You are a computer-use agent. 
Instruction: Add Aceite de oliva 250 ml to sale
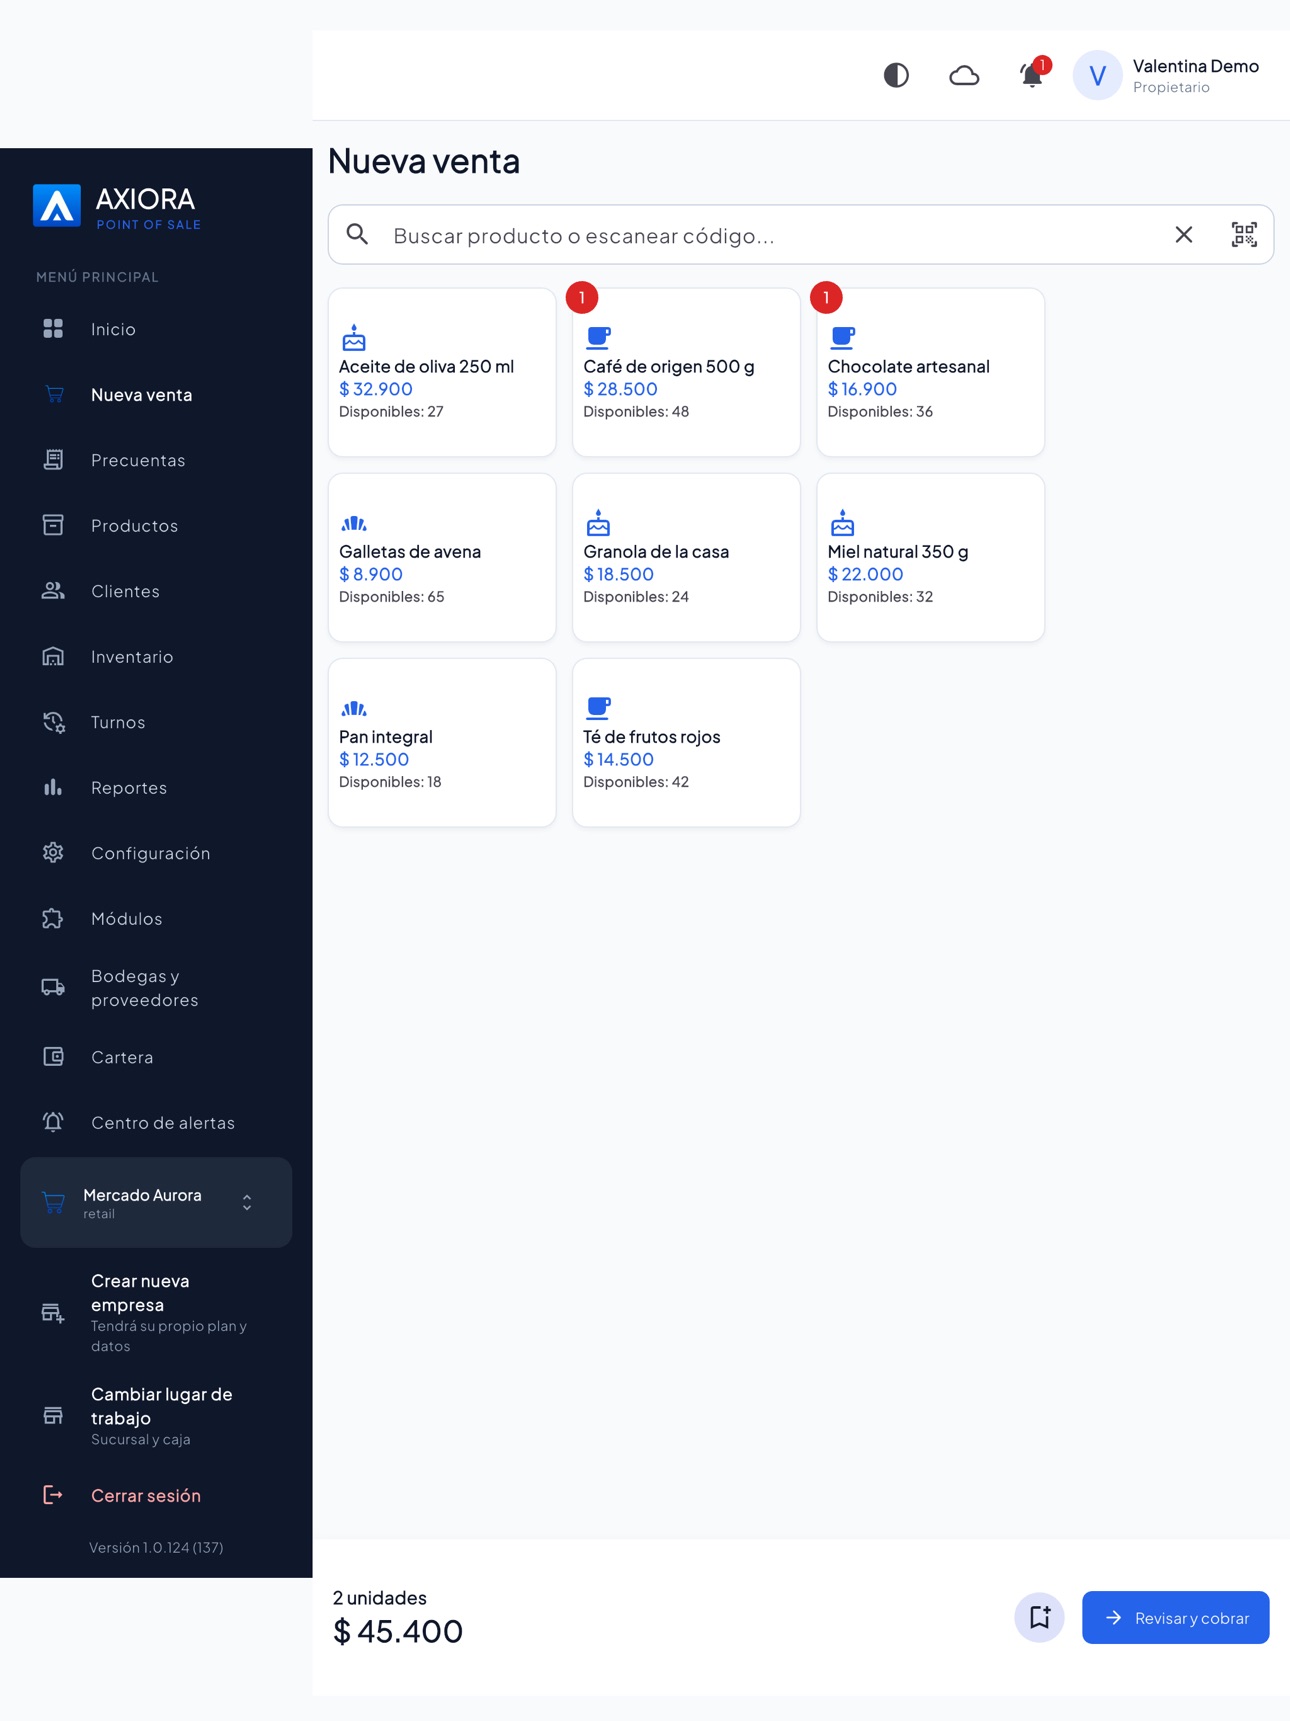[x=442, y=372]
